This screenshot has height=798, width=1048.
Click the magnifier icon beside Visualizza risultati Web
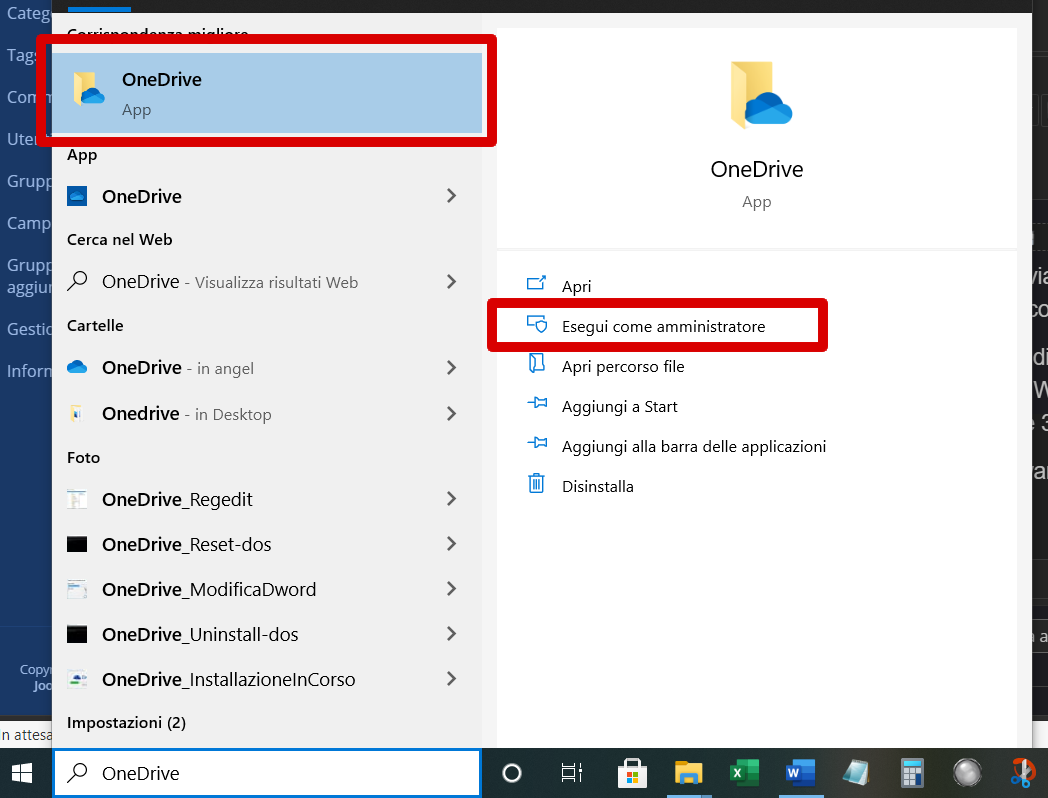(x=78, y=281)
